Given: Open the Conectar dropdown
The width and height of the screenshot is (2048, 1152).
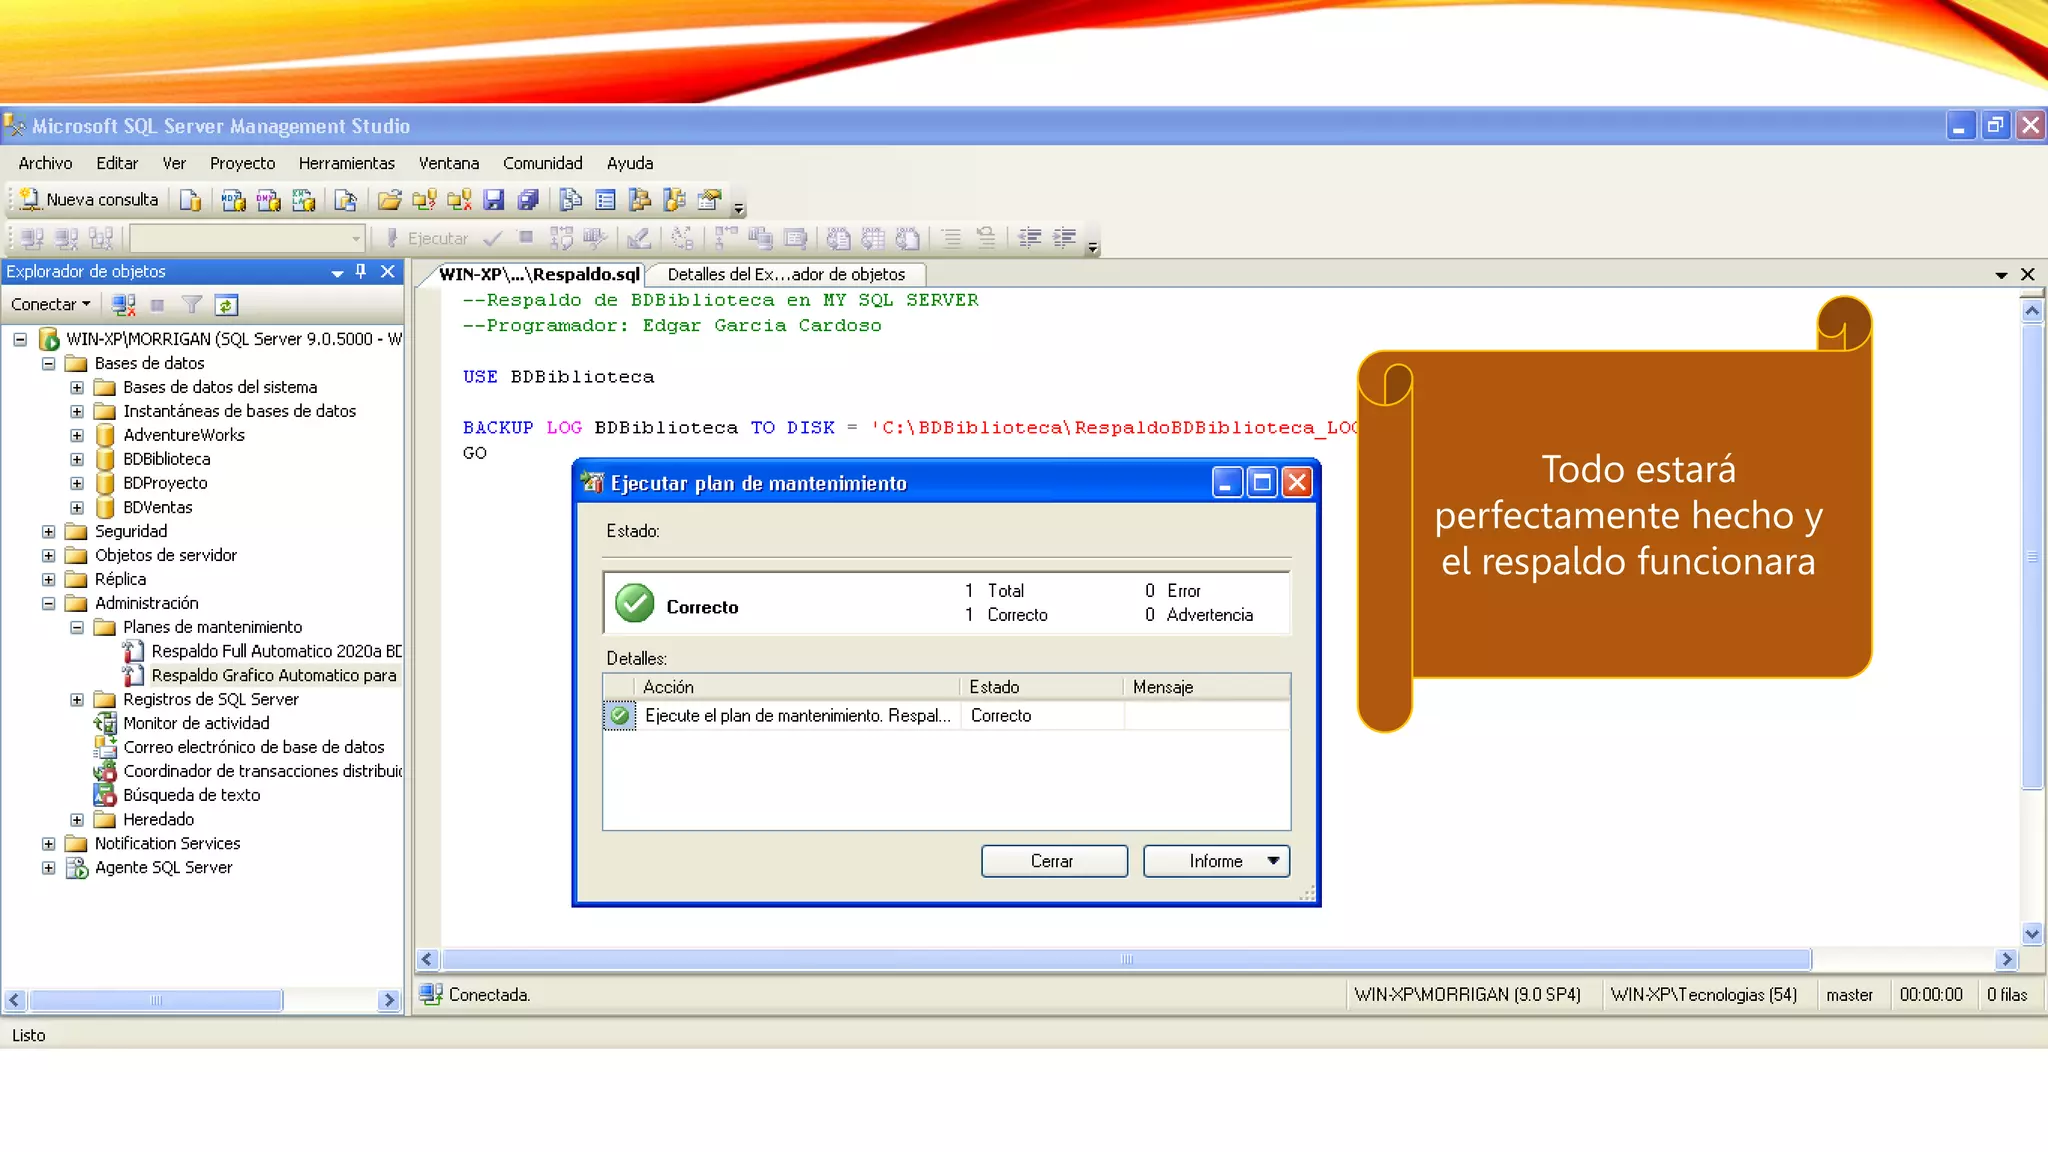Looking at the screenshot, I should [50, 304].
